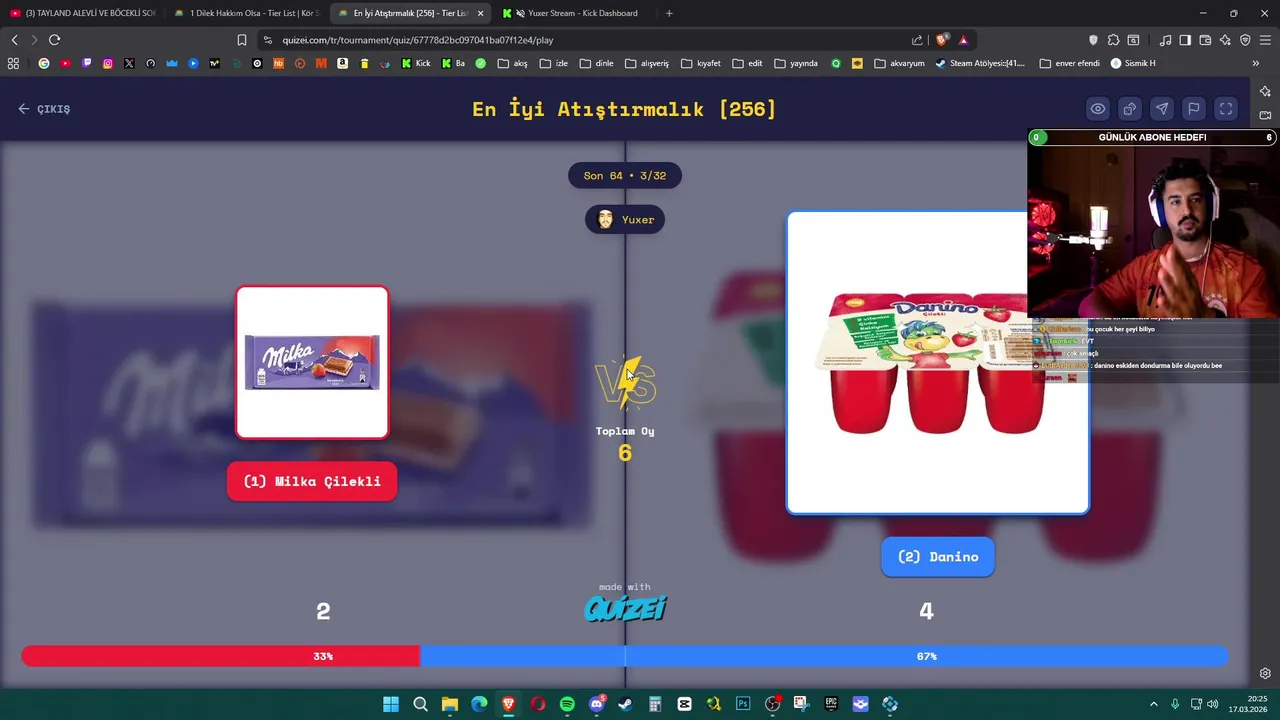Toggle the browser sidebar panel
This screenshot has height=720, width=1280.
(x=1185, y=40)
